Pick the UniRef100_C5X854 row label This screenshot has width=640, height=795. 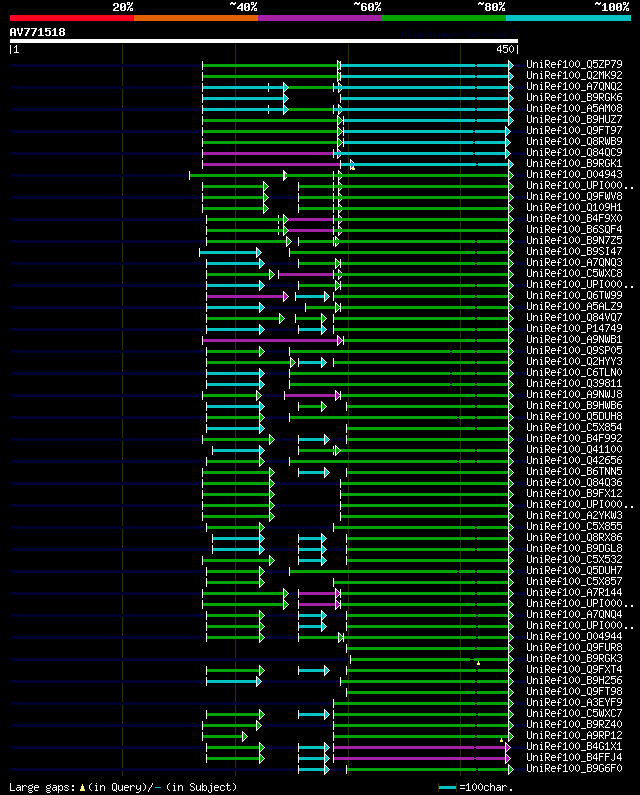click(574, 427)
